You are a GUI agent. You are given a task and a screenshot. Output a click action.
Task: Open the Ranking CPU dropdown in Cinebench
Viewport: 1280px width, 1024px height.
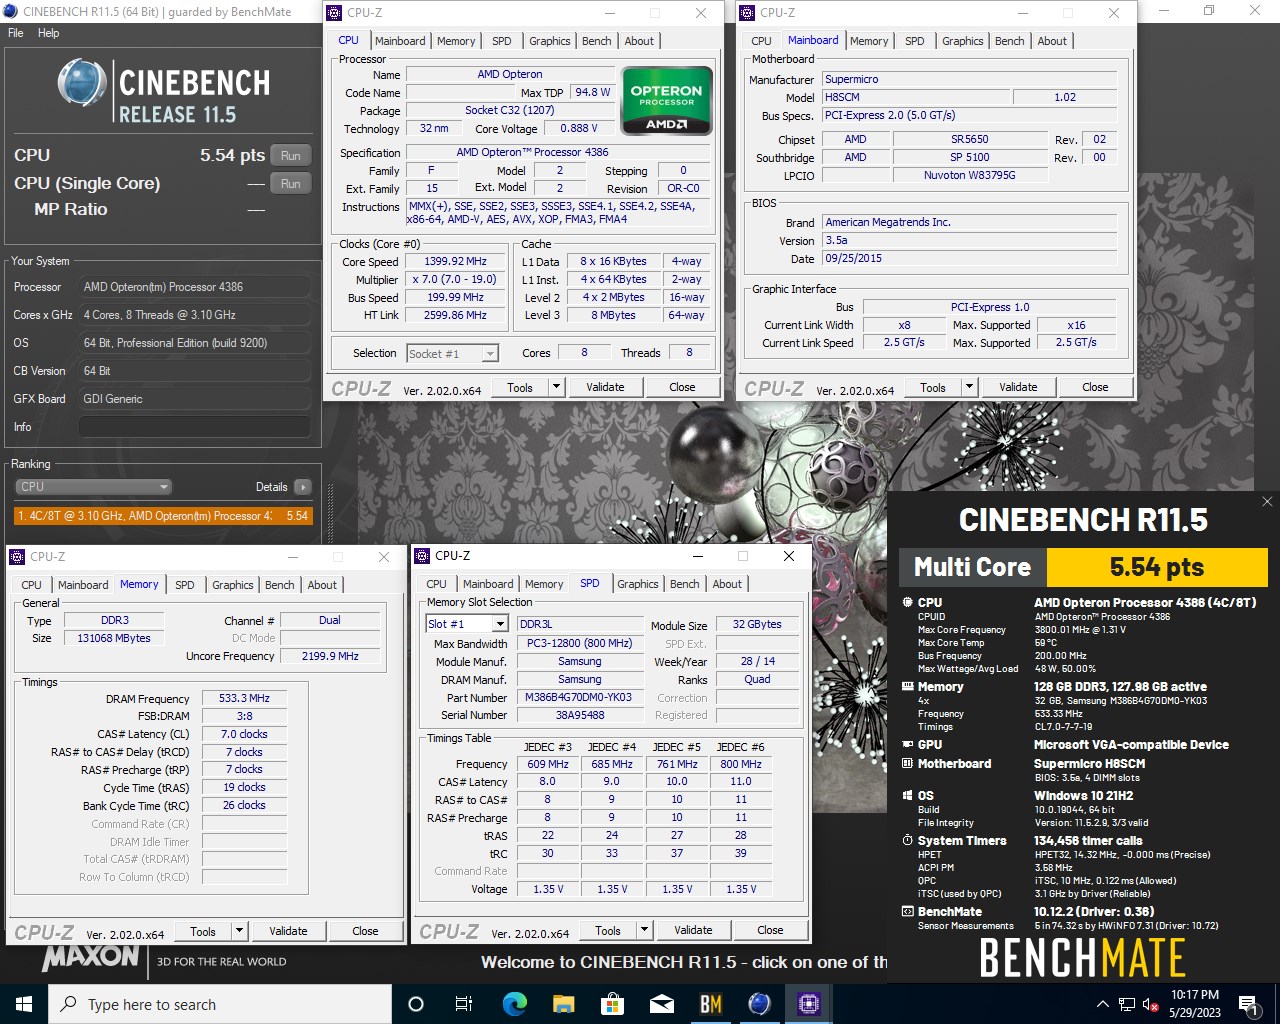click(x=93, y=487)
